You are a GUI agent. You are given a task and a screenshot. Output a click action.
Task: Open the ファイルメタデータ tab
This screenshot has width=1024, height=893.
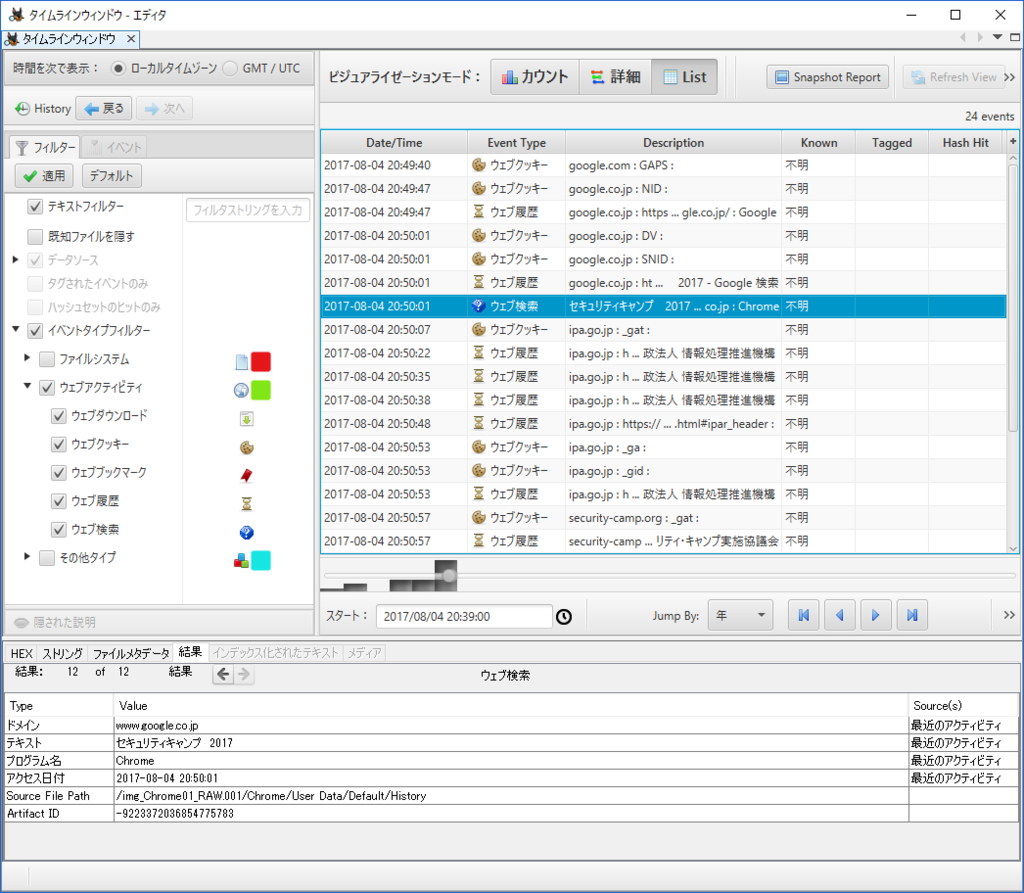131,653
